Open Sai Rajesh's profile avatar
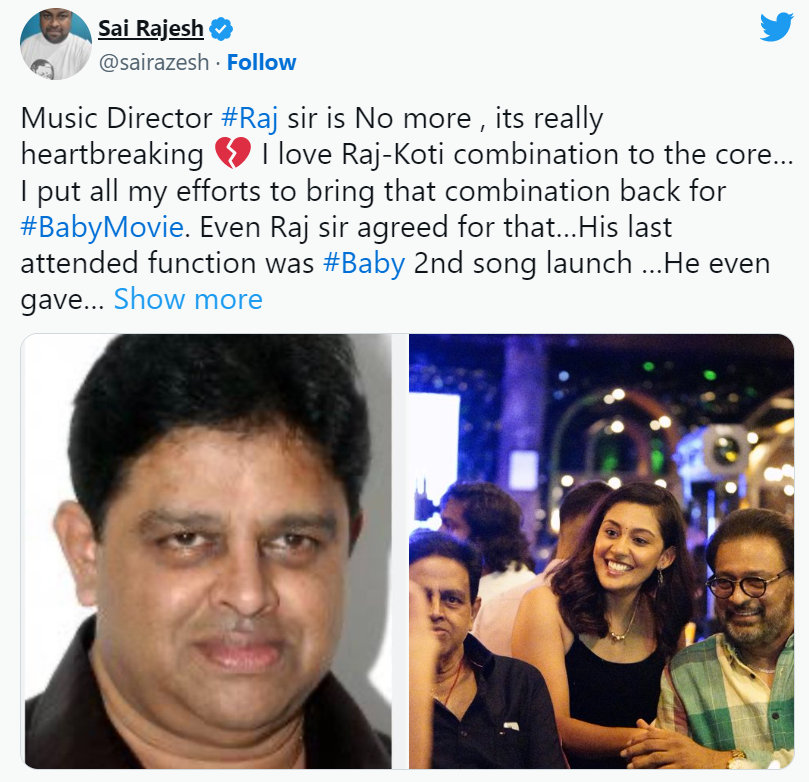 [x=56, y=44]
